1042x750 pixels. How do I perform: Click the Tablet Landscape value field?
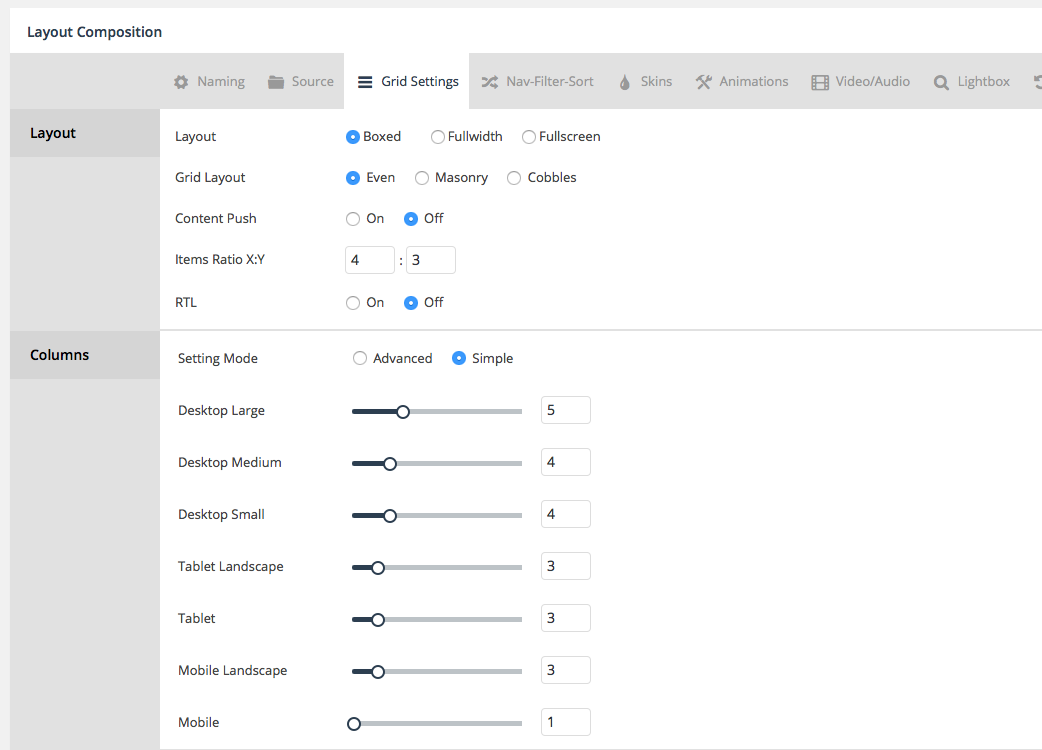[566, 566]
